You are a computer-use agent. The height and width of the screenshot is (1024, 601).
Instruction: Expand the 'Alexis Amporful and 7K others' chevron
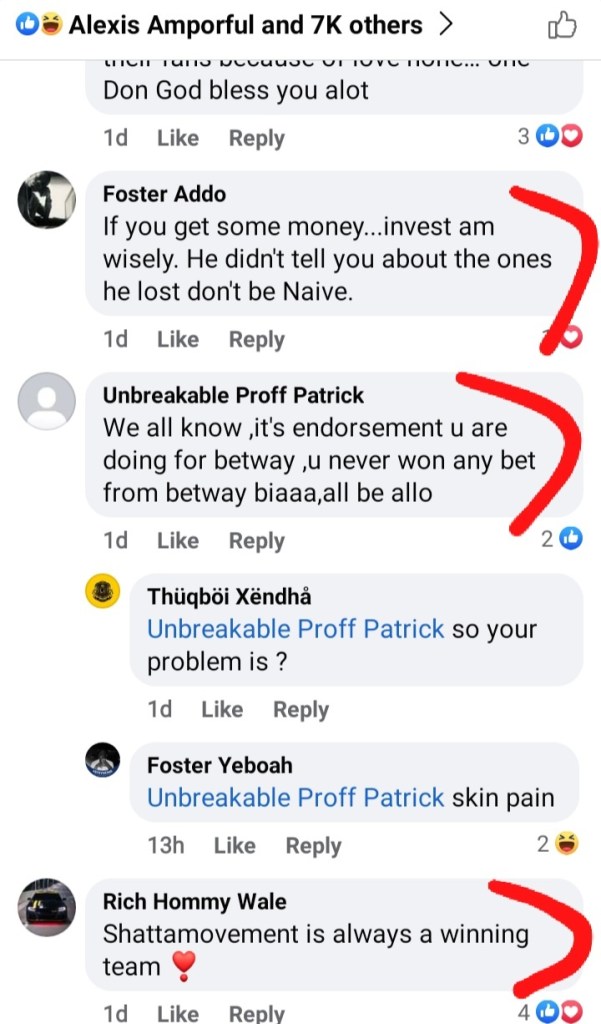click(446, 25)
